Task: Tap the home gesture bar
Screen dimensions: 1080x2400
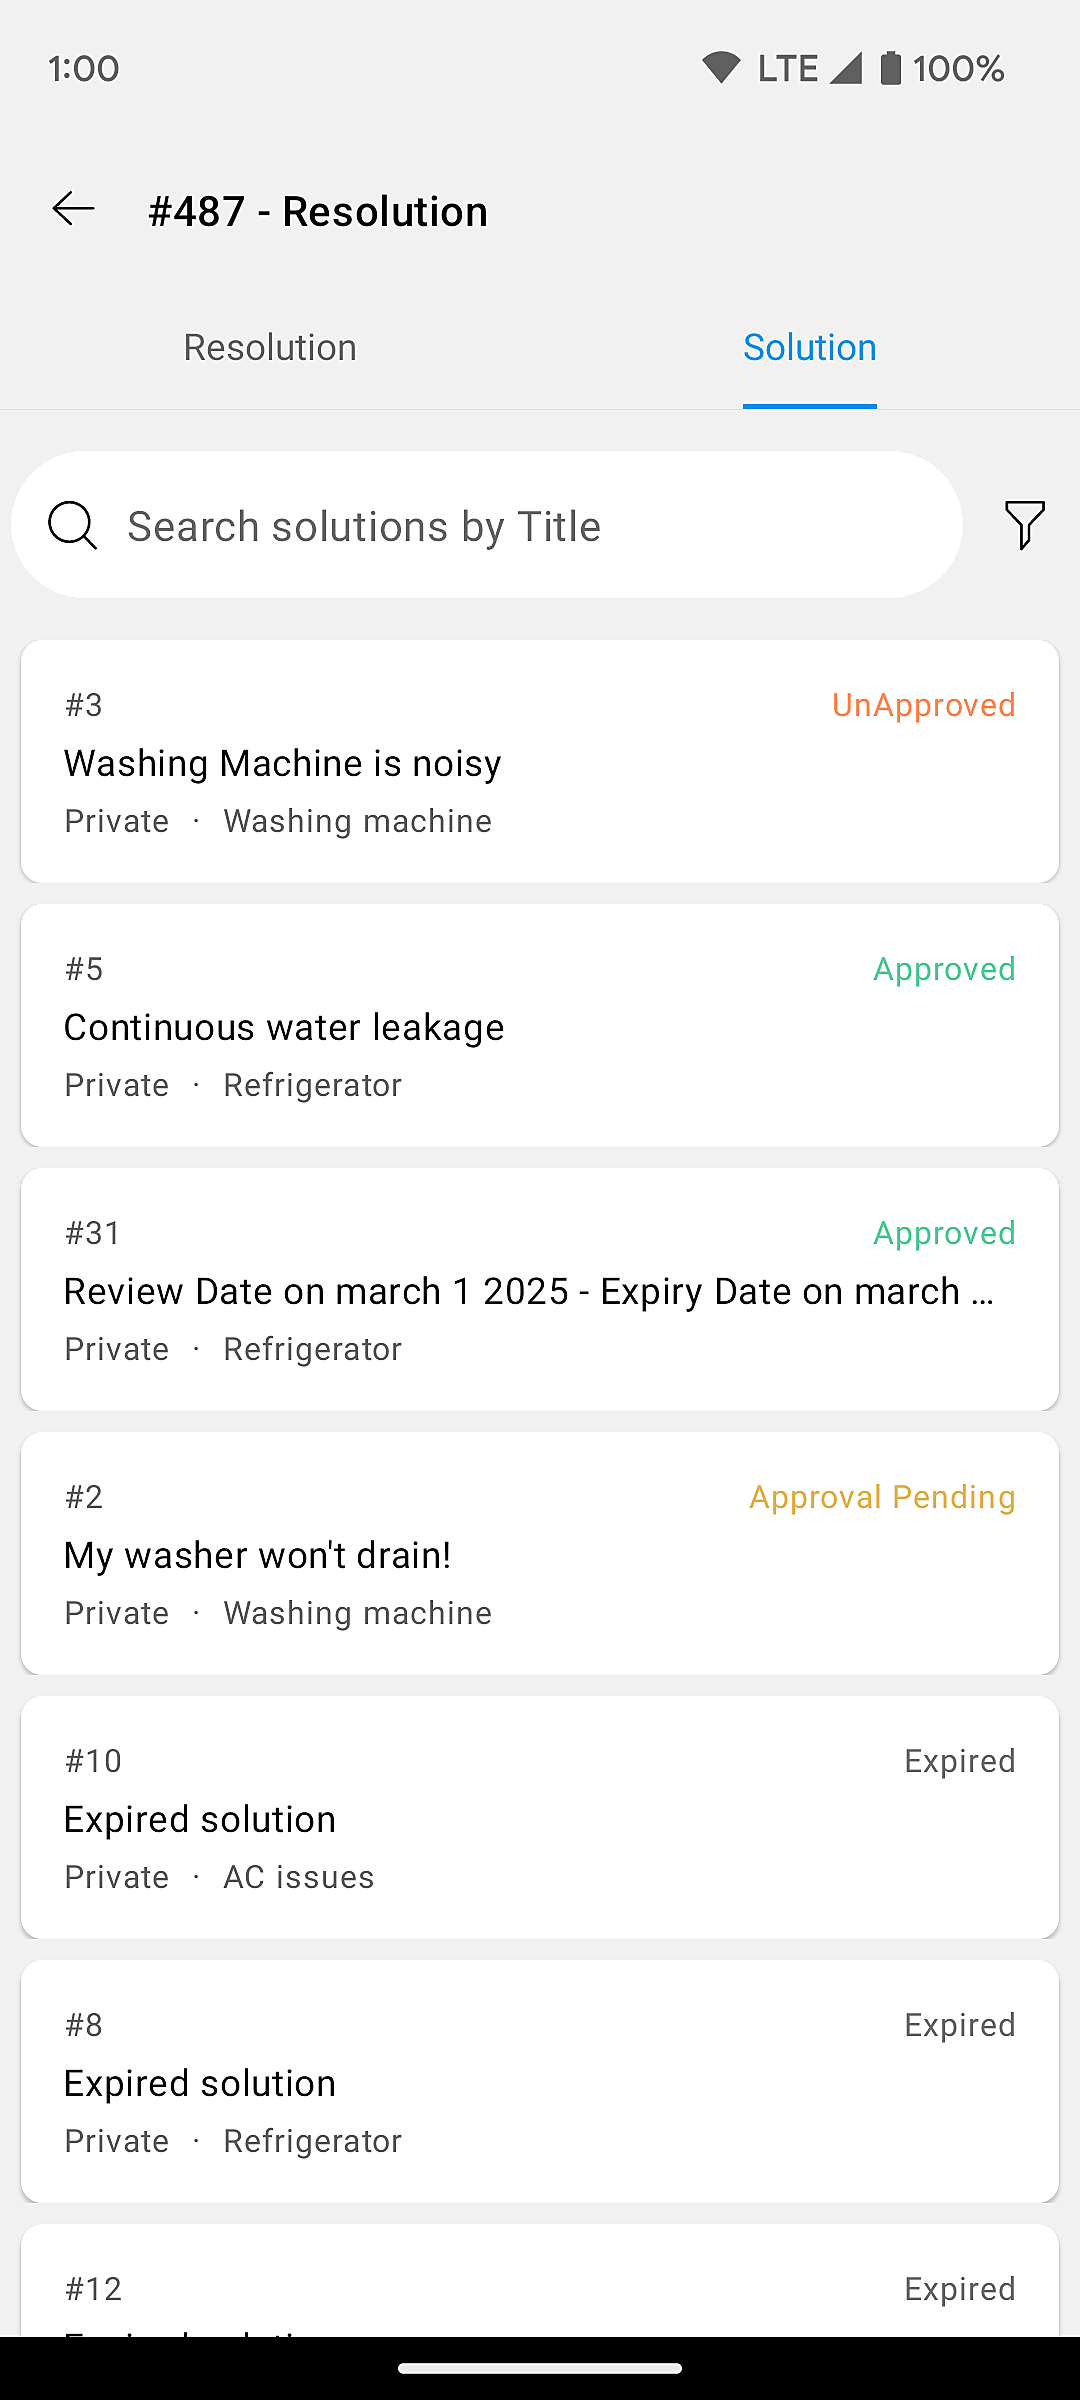Action: point(540,2368)
